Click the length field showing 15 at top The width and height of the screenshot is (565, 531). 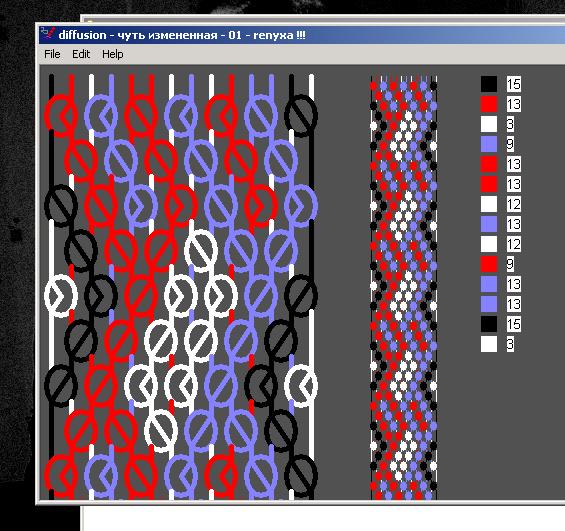click(x=513, y=84)
